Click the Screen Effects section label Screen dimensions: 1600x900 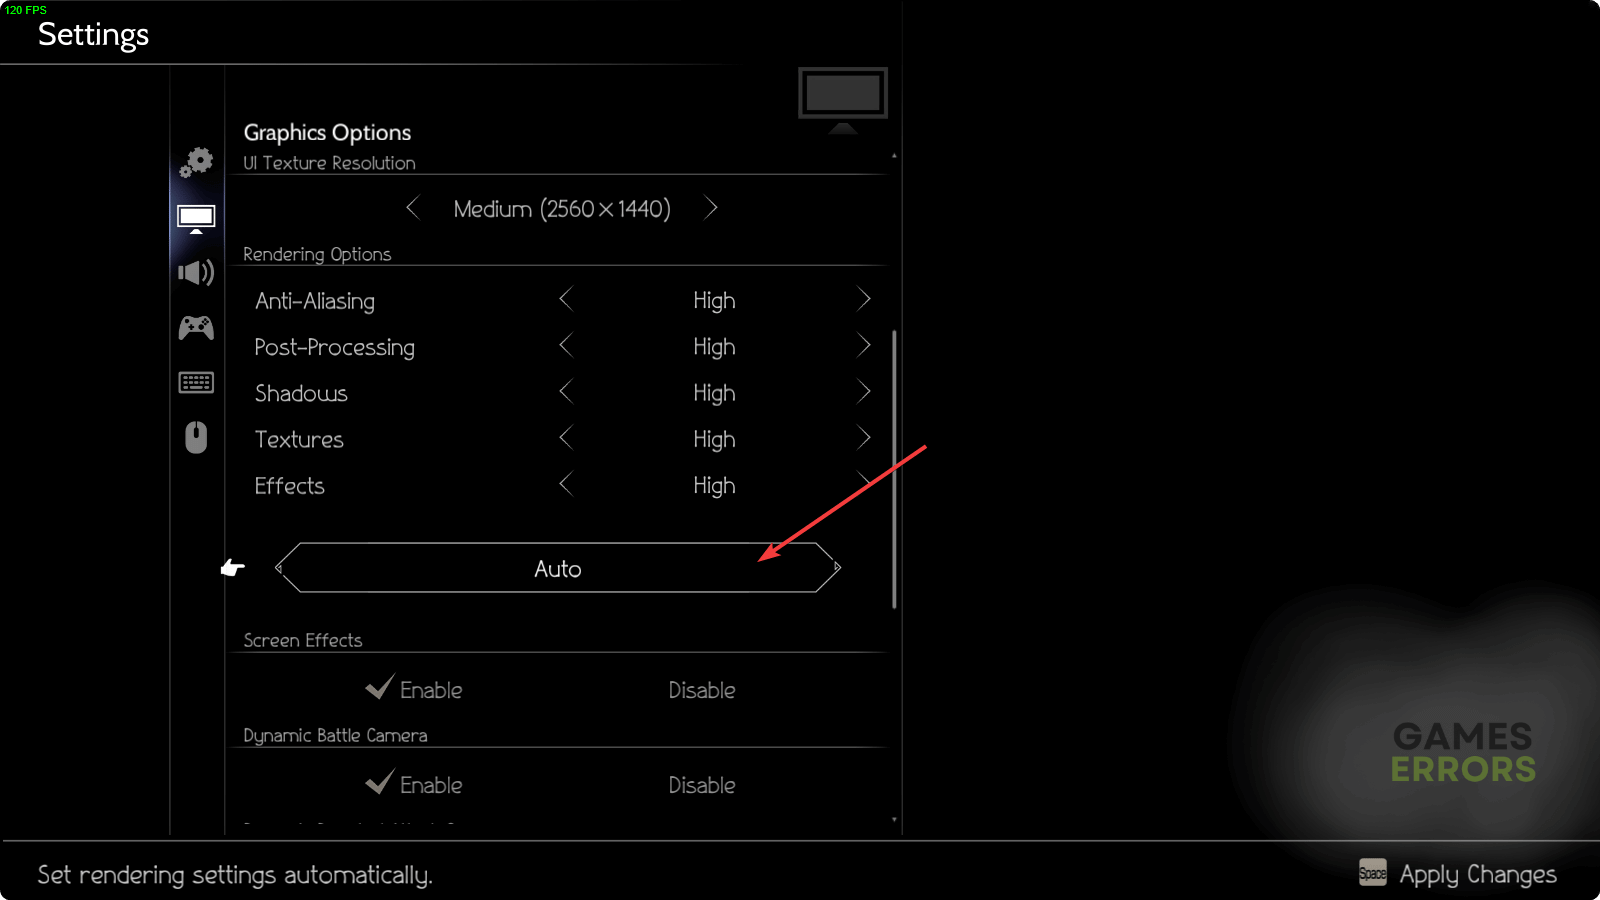click(x=303, y=640)
